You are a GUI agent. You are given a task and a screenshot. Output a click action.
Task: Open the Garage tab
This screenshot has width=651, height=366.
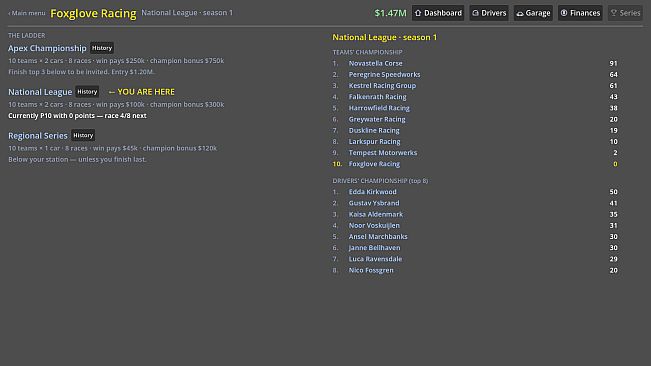point(533,13)
